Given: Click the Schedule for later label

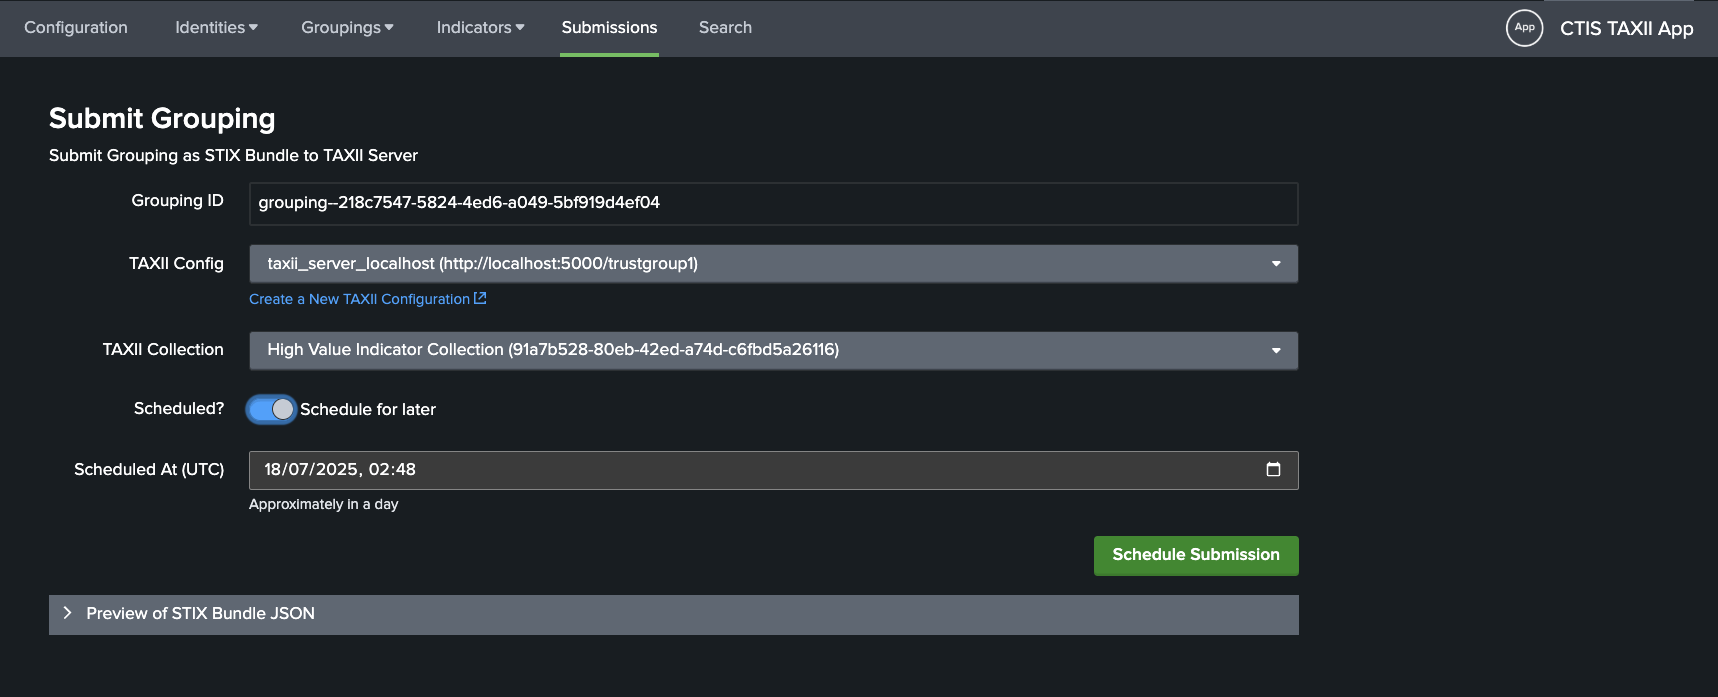Looking at the screenshot, I should [x=368, y=410].
